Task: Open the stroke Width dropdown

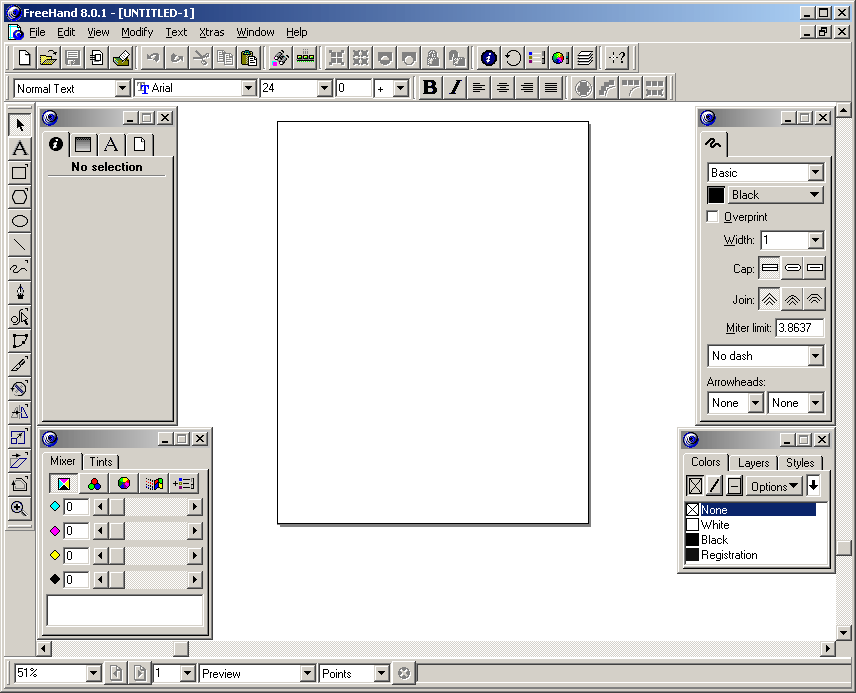Action: (x=815, y=240)
